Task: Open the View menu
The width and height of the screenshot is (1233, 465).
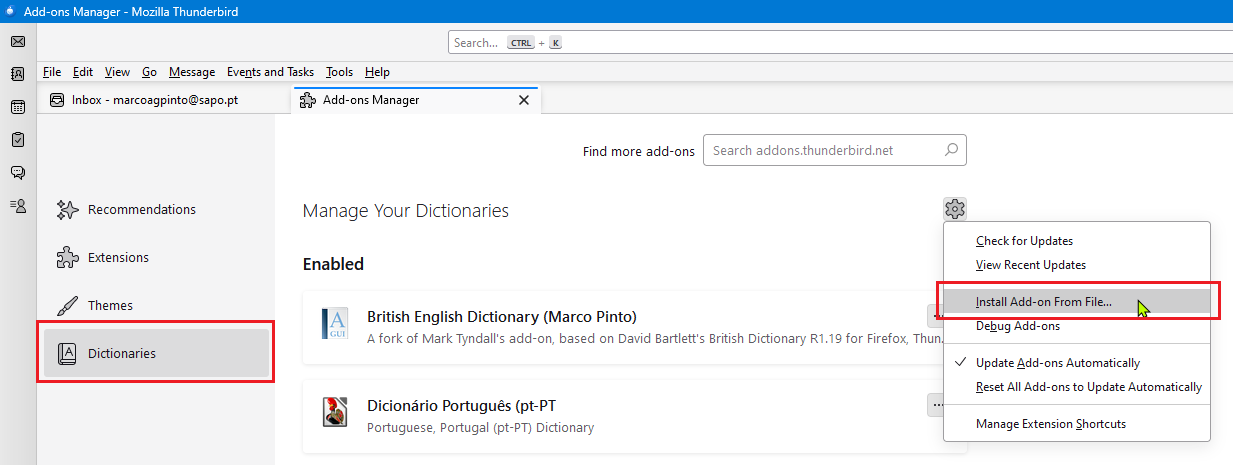Action: [x=118, y=72]
